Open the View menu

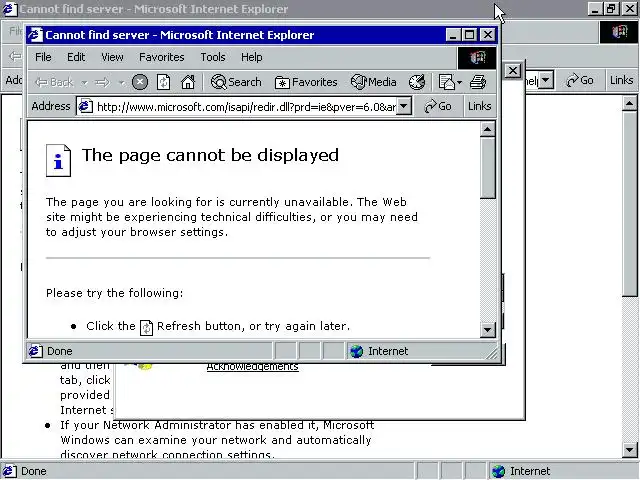112,57
